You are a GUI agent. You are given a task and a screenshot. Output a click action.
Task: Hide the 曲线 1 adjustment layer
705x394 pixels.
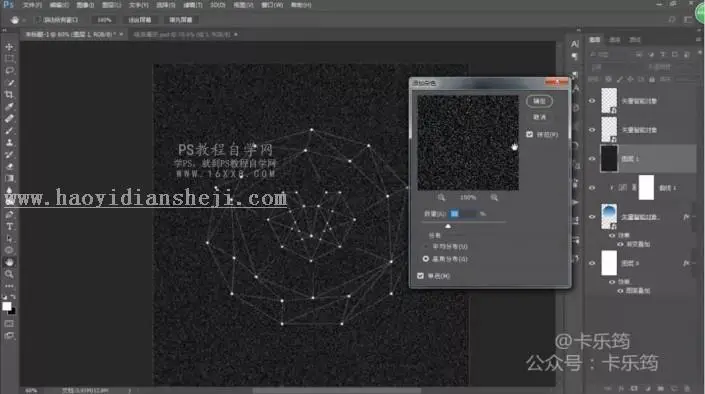pos(592,188)
